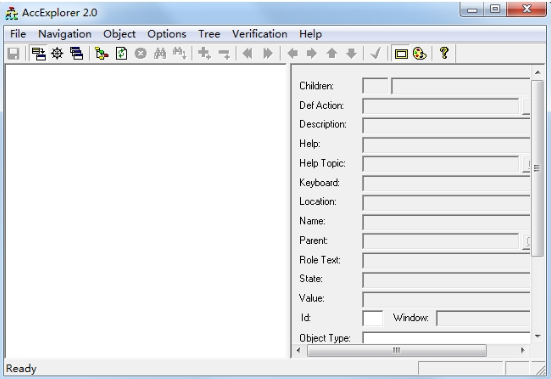Screen dimensions: 551x379
Task: Click the up arrow navigation icon
Action: 332,54
